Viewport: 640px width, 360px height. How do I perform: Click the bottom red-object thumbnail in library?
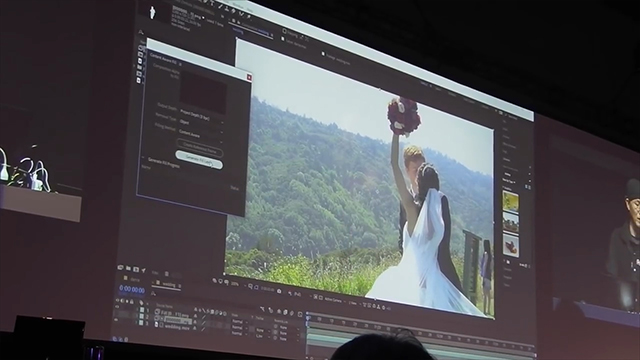pos(511,245)
